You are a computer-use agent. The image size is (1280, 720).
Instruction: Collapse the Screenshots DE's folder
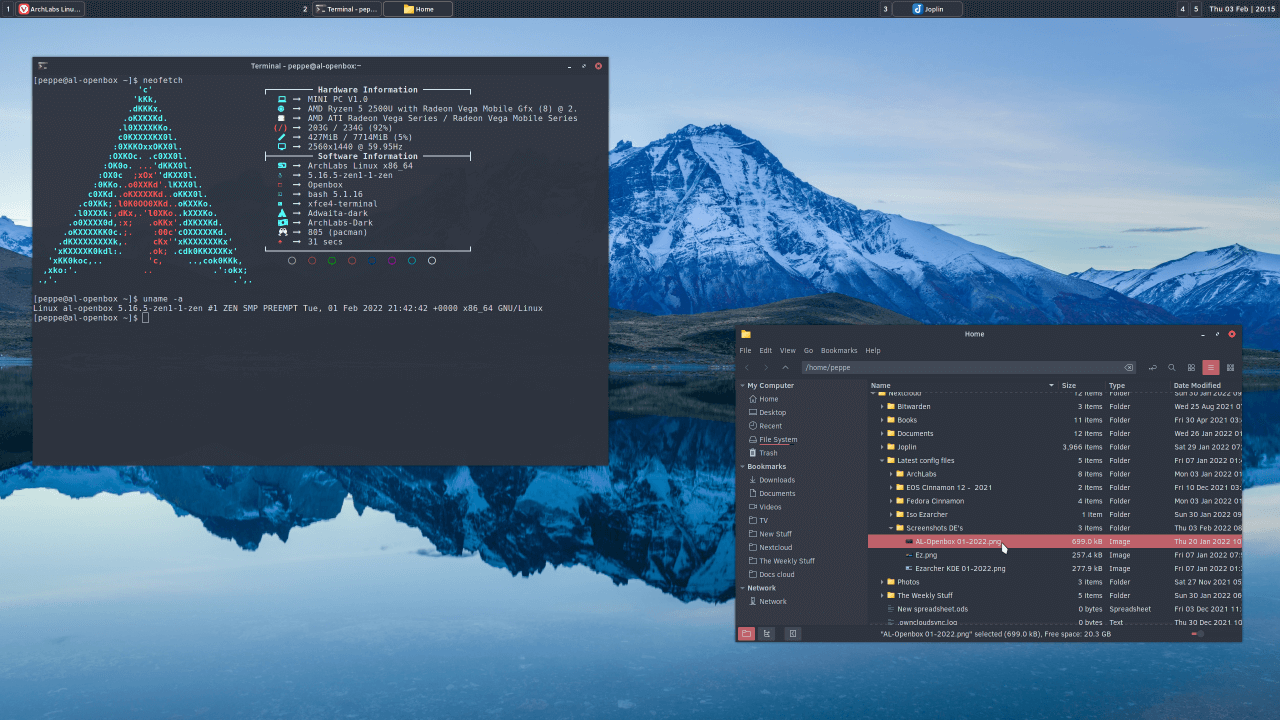click(x=891, y=528)
